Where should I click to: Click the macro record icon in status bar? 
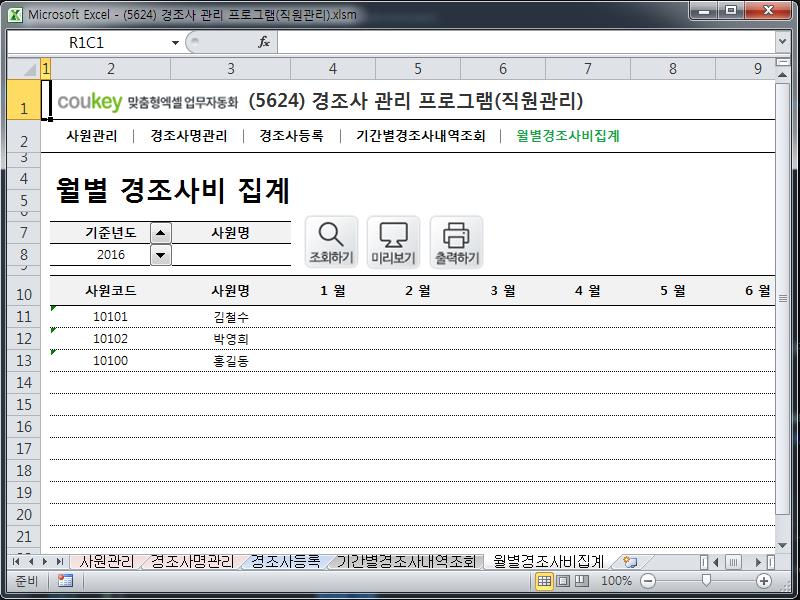pos(65,581)
